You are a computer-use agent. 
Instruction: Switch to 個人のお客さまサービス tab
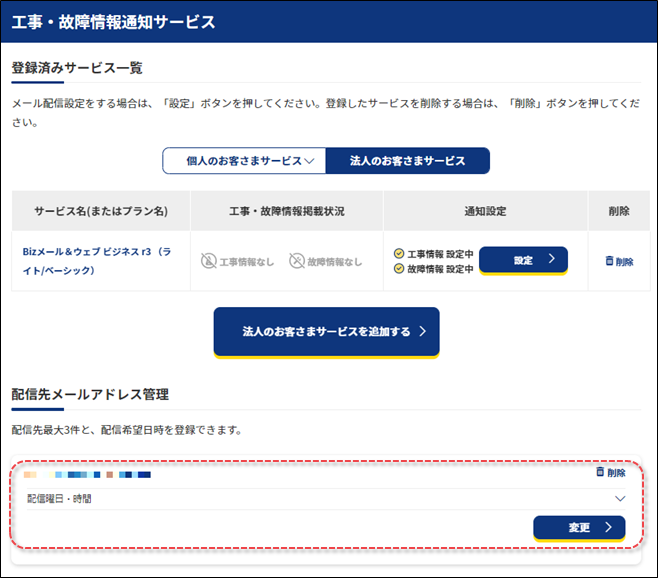pyautogui.click(x=244, y=161)
